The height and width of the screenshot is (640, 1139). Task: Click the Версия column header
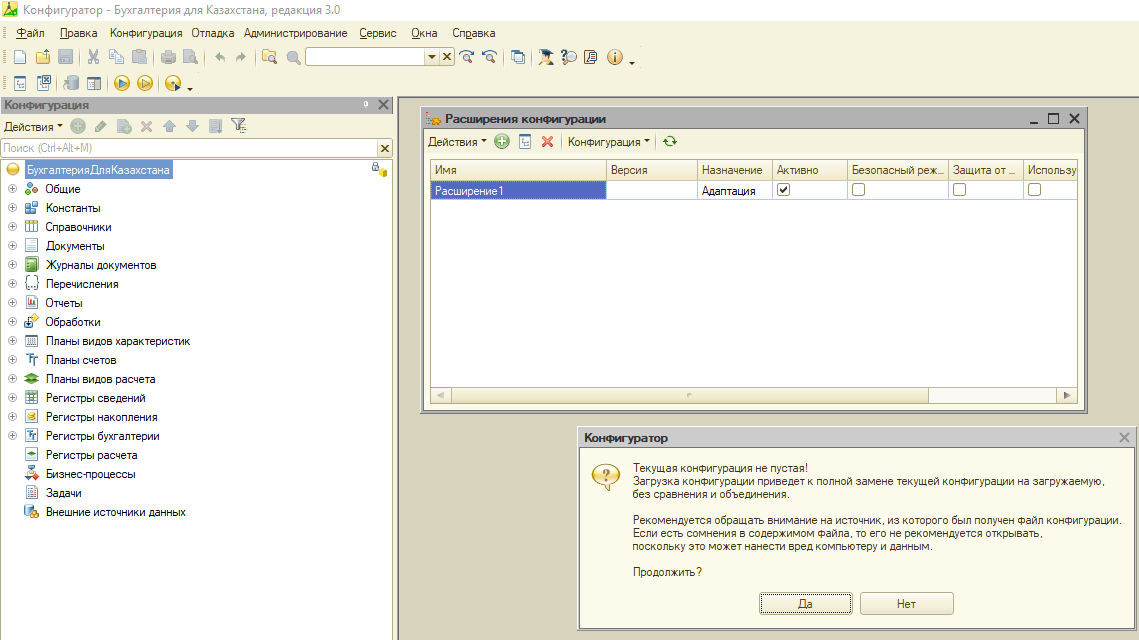pos(652,170)
